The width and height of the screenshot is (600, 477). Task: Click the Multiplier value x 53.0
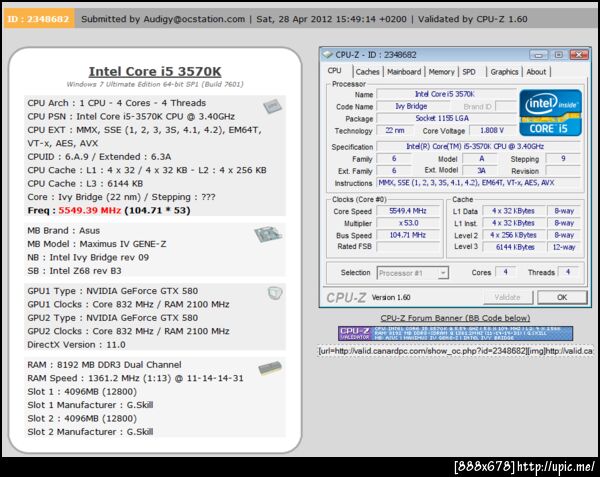point(408,223)
